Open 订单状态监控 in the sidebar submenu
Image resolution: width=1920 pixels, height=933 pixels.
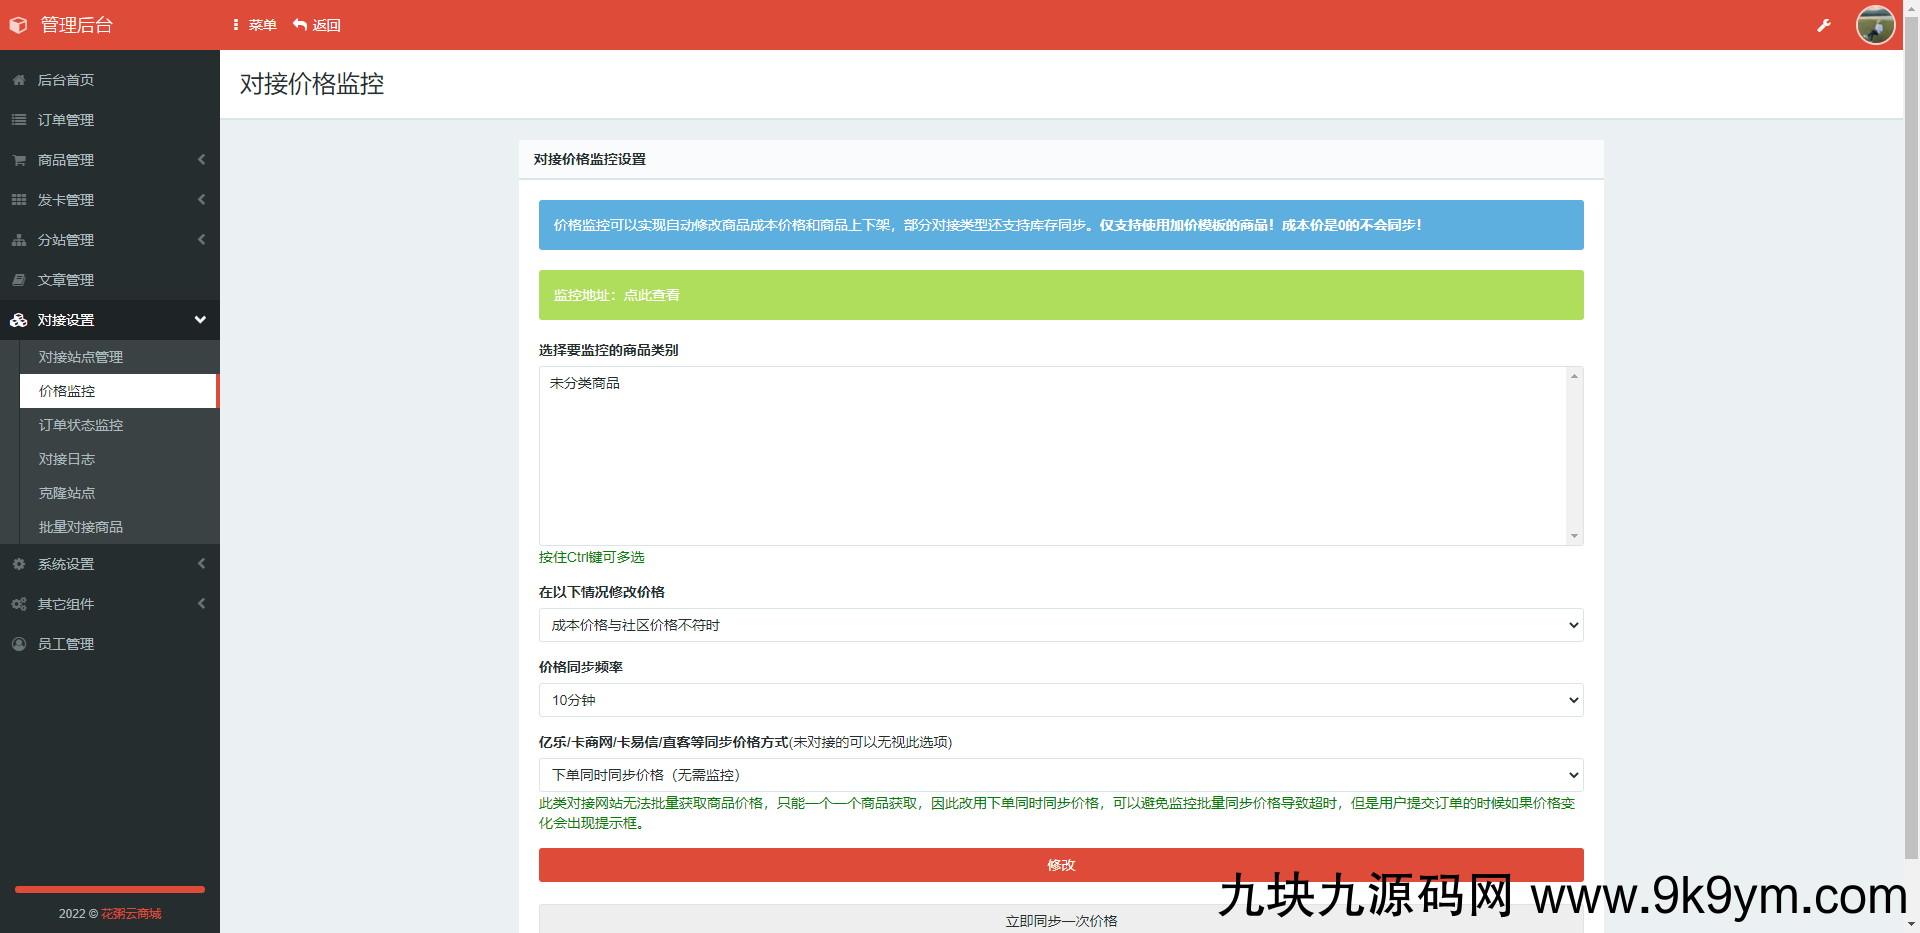click(x=81, y=425)
